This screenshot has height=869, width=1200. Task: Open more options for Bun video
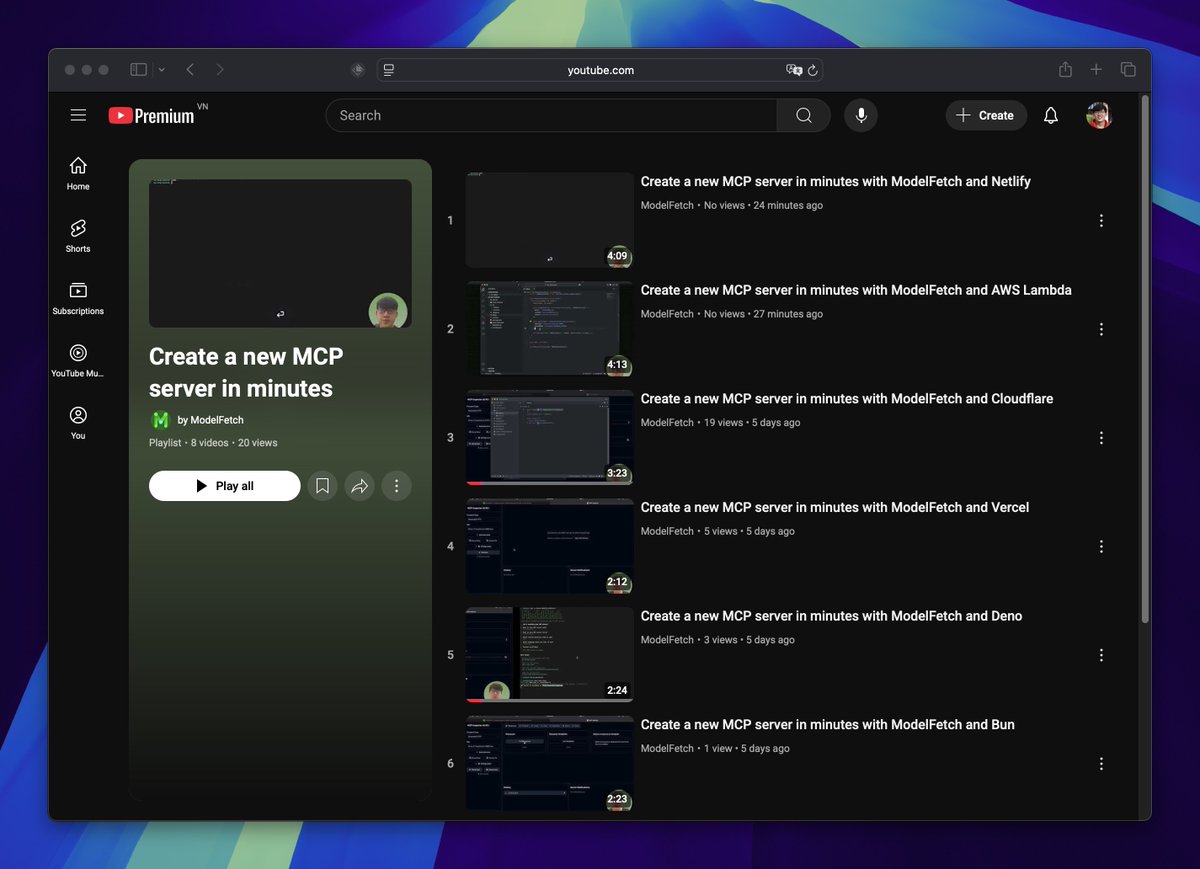click(x=1101, y=764)
